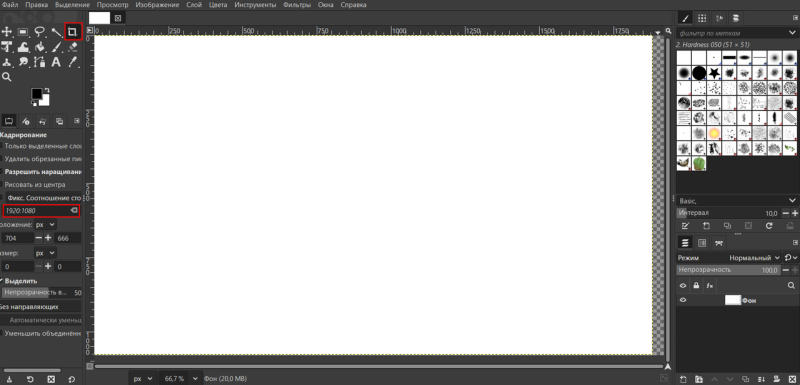Toggle 'Разрешить наращивание' checkbox
Image resolution: width=800 pixels, height=385 pixels.
point(2,172)
